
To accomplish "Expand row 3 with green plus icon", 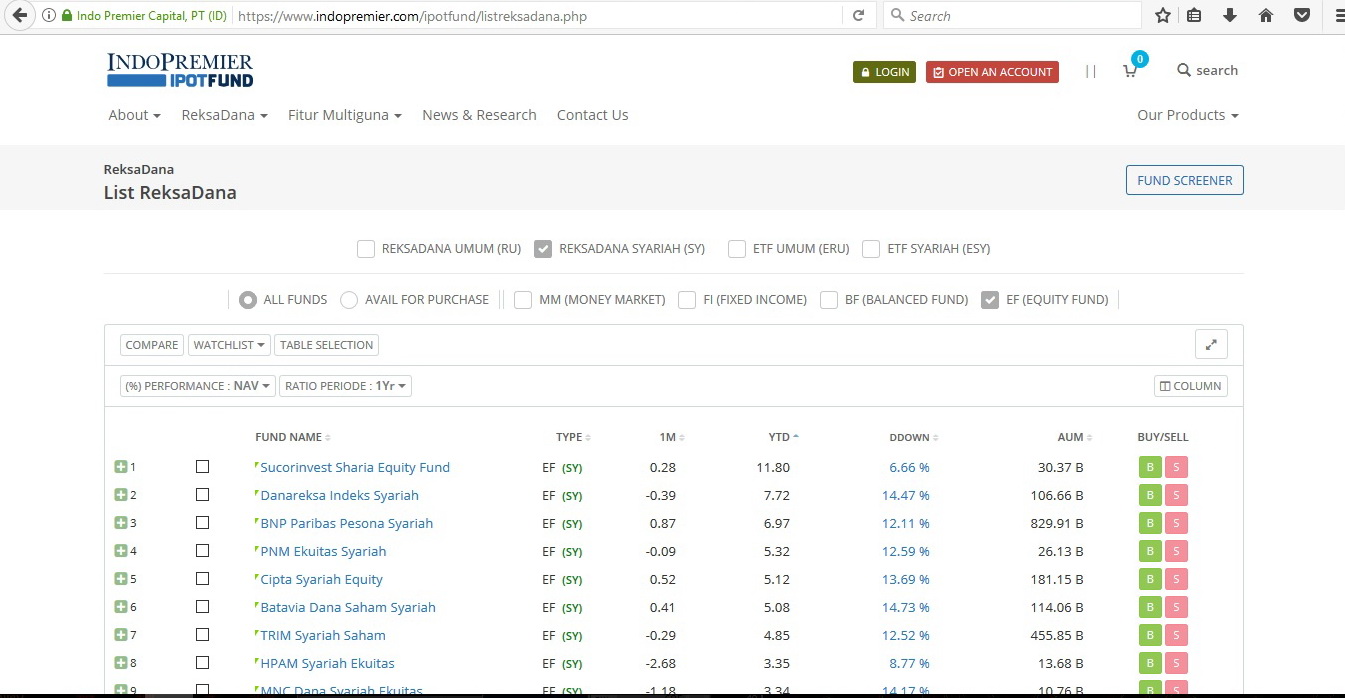I will 120,523.
